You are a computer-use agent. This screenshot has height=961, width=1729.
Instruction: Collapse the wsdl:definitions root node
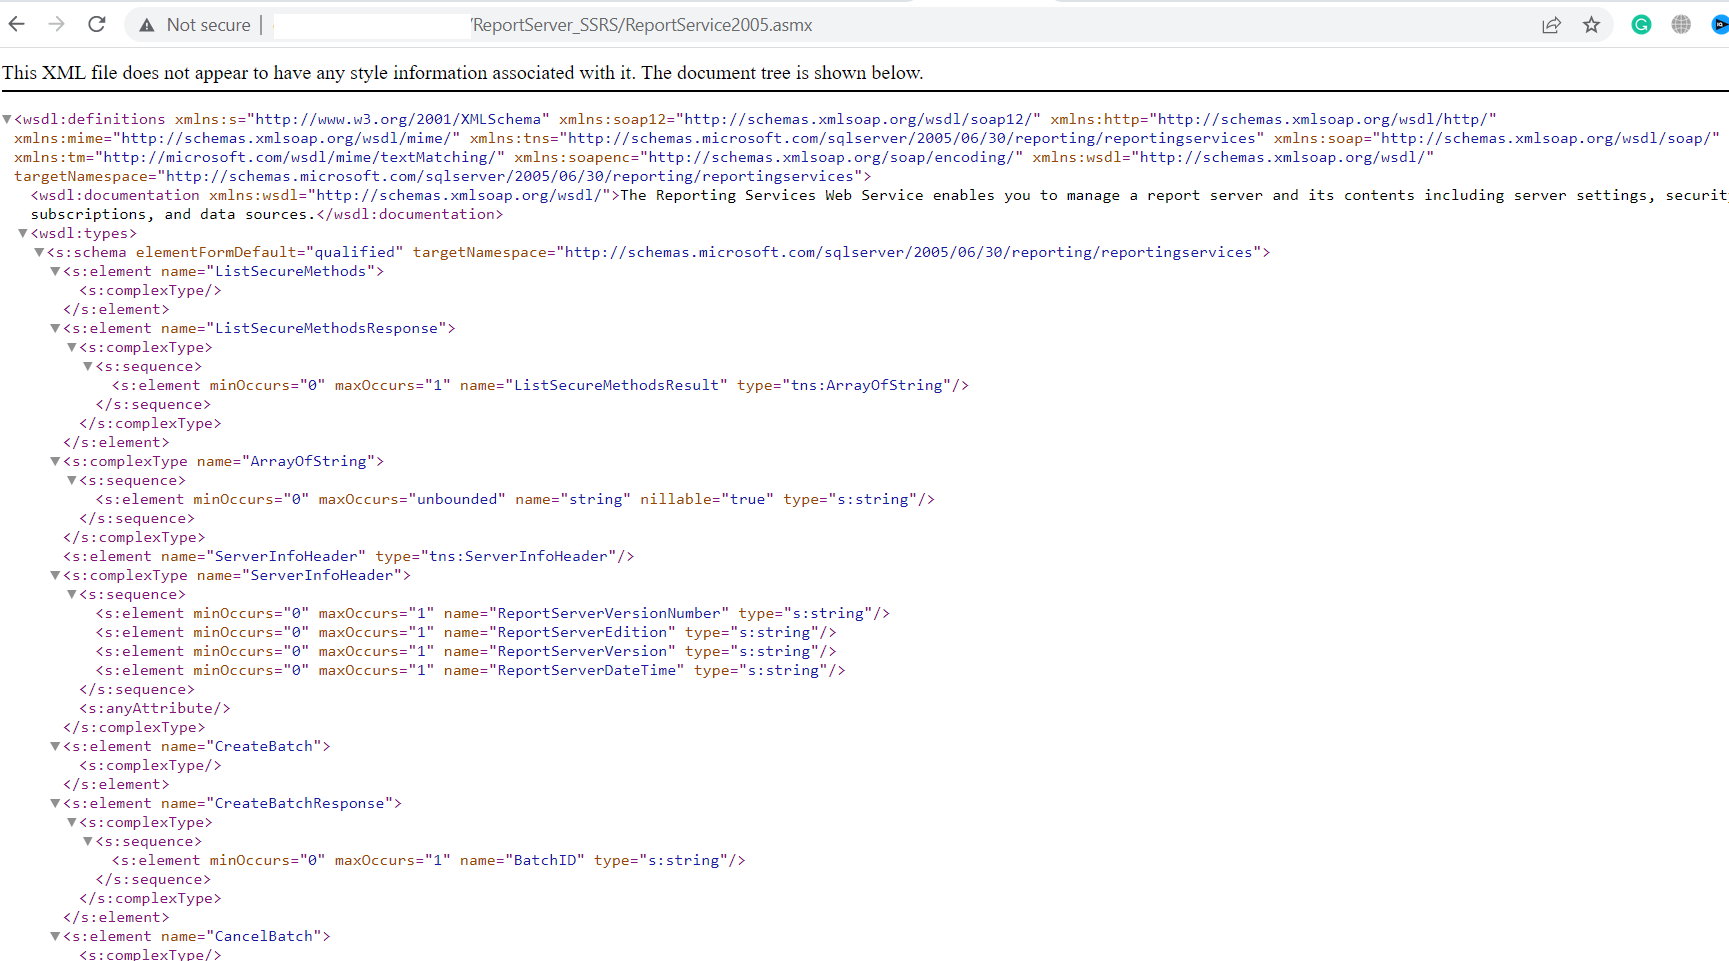click(x=7, y=119)
